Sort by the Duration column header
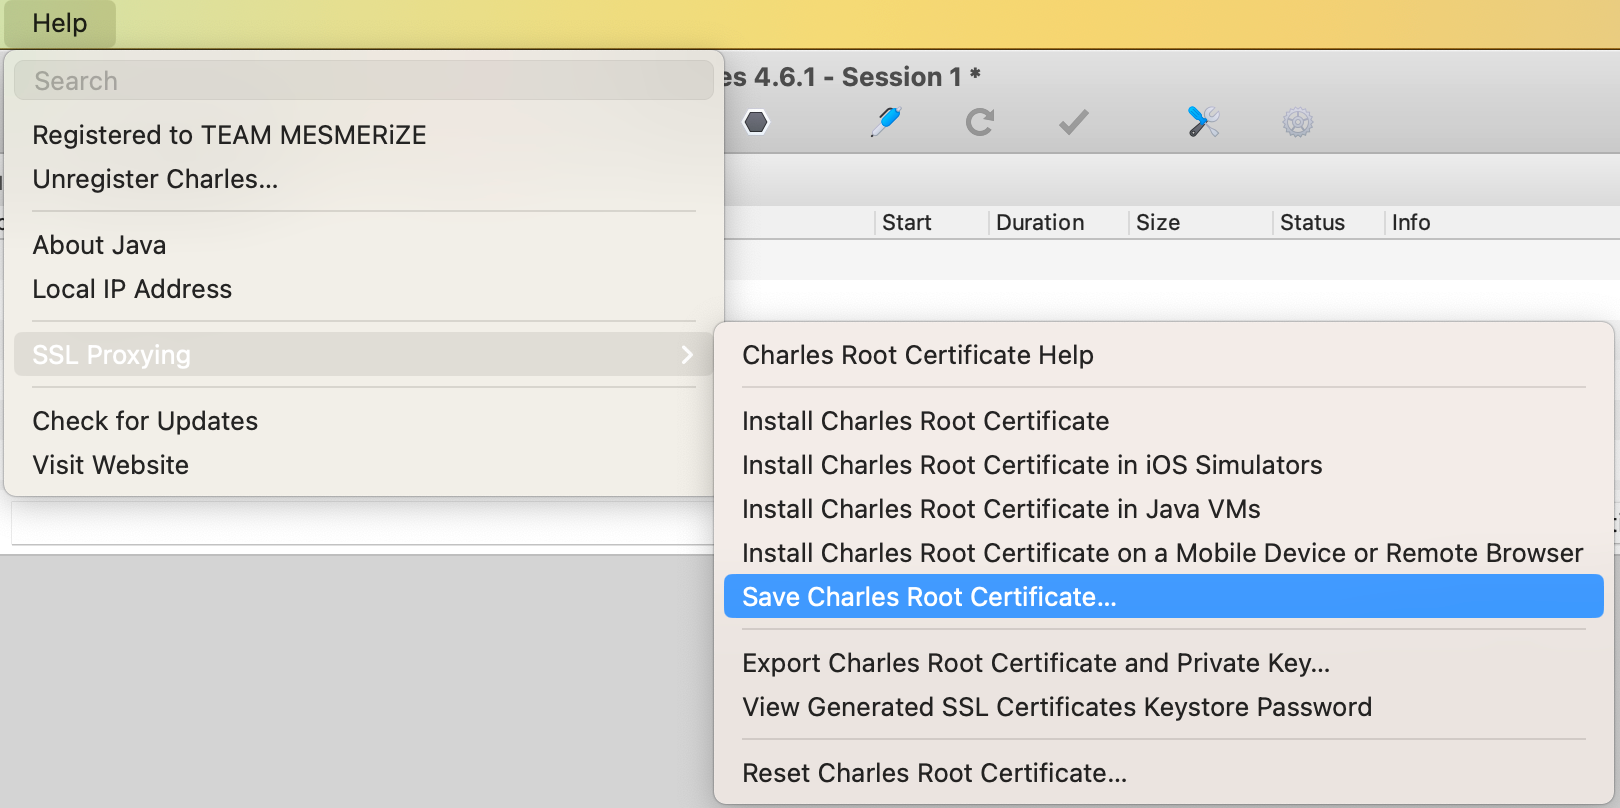Screen dimensions: 1620x808 click(x=1040, y=222)
